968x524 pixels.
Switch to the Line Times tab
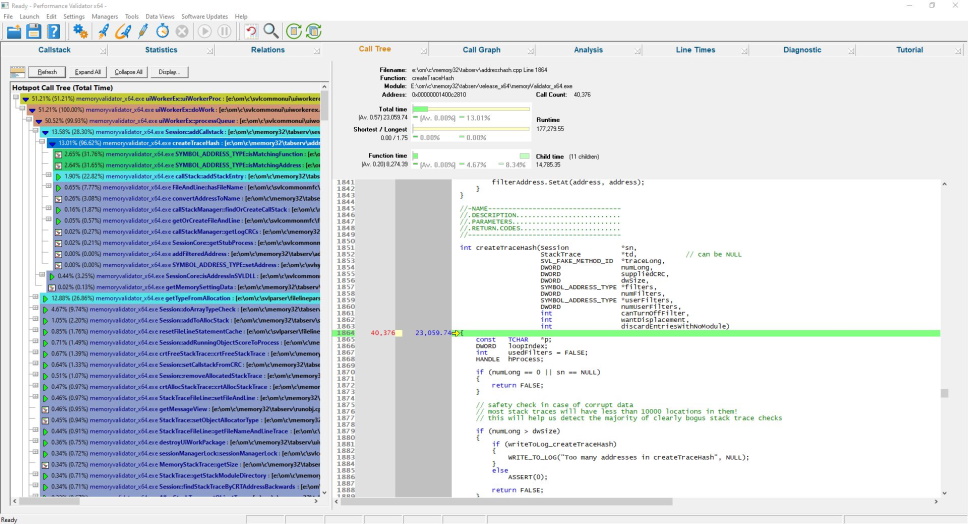695,50
